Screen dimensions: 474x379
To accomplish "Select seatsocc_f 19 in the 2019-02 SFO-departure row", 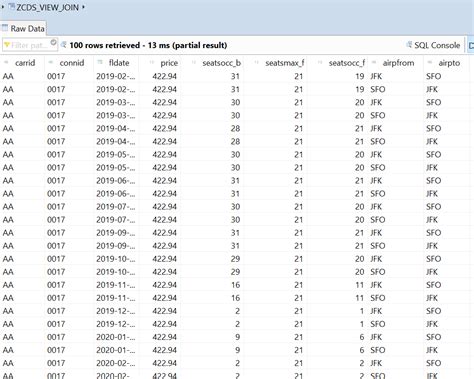I will (x=359, y=89).
